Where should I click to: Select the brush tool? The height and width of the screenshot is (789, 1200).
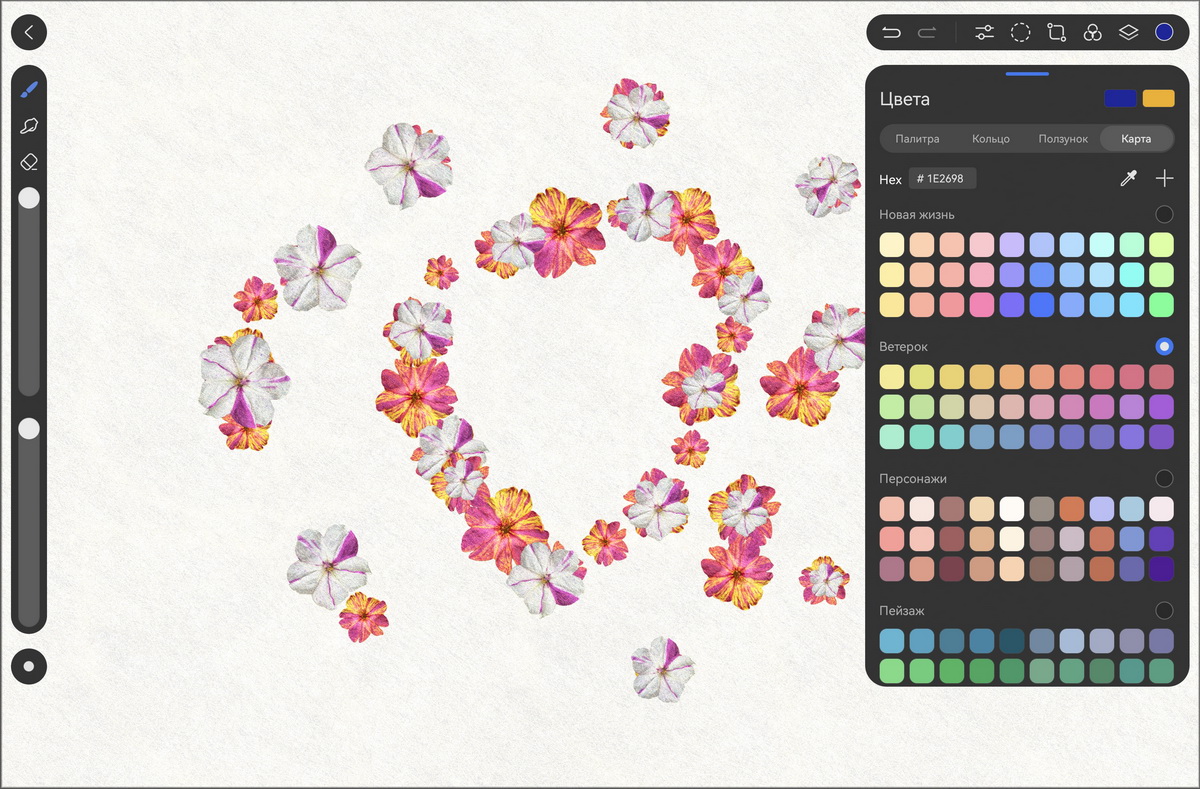(29, 90)
